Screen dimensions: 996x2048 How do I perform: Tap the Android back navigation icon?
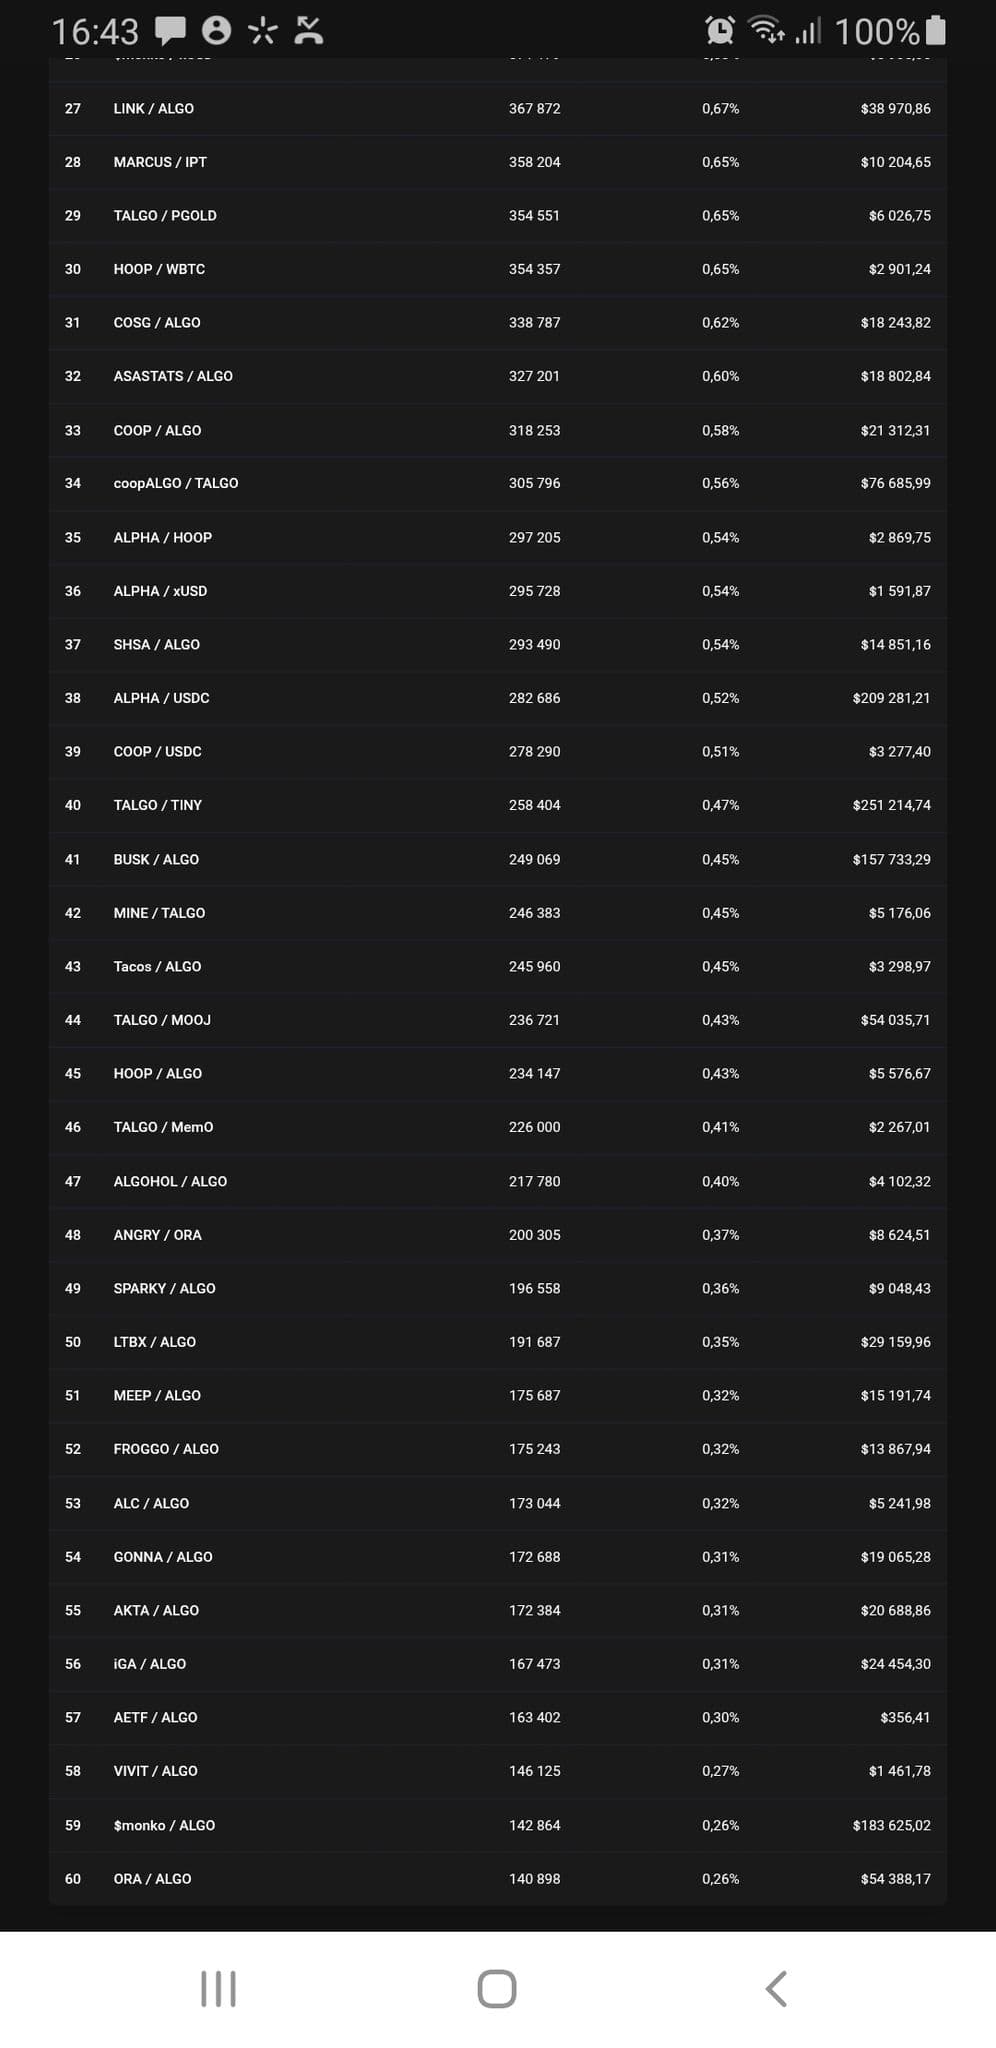(x=776, y=1989)
